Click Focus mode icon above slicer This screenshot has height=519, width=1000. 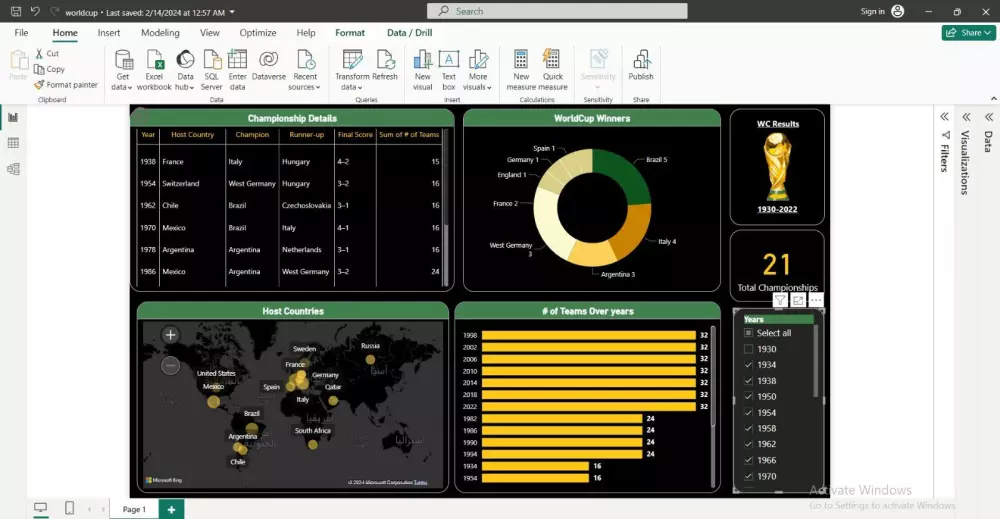pyautogui.click(x=798, y=300)
